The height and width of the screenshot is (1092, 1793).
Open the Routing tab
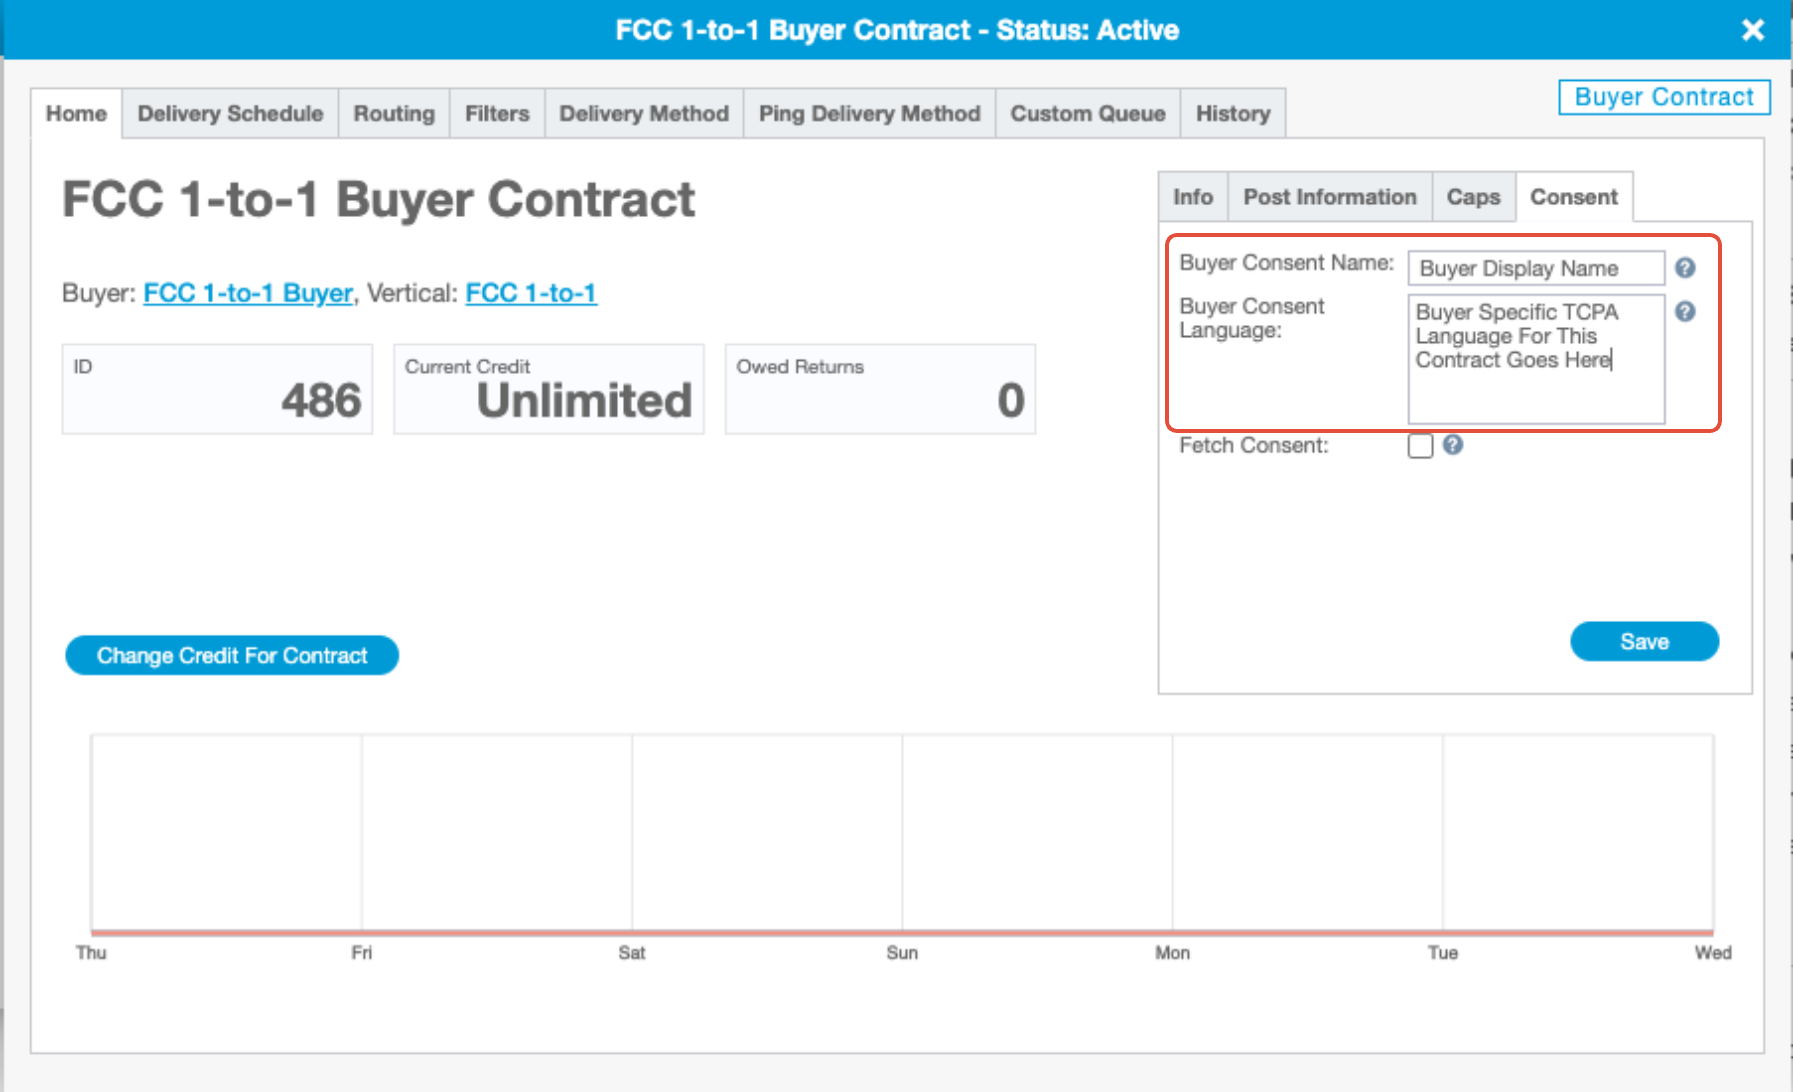click(394, 114)
